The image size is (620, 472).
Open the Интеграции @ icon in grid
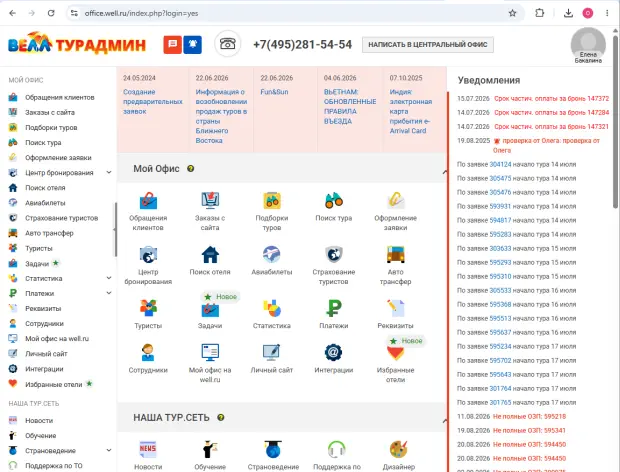click(333, 352)
